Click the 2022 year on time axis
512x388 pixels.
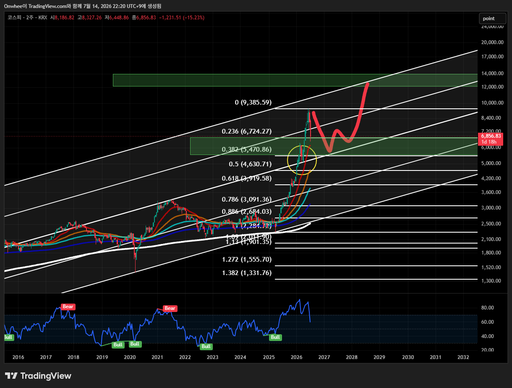[x=185, y=357]
